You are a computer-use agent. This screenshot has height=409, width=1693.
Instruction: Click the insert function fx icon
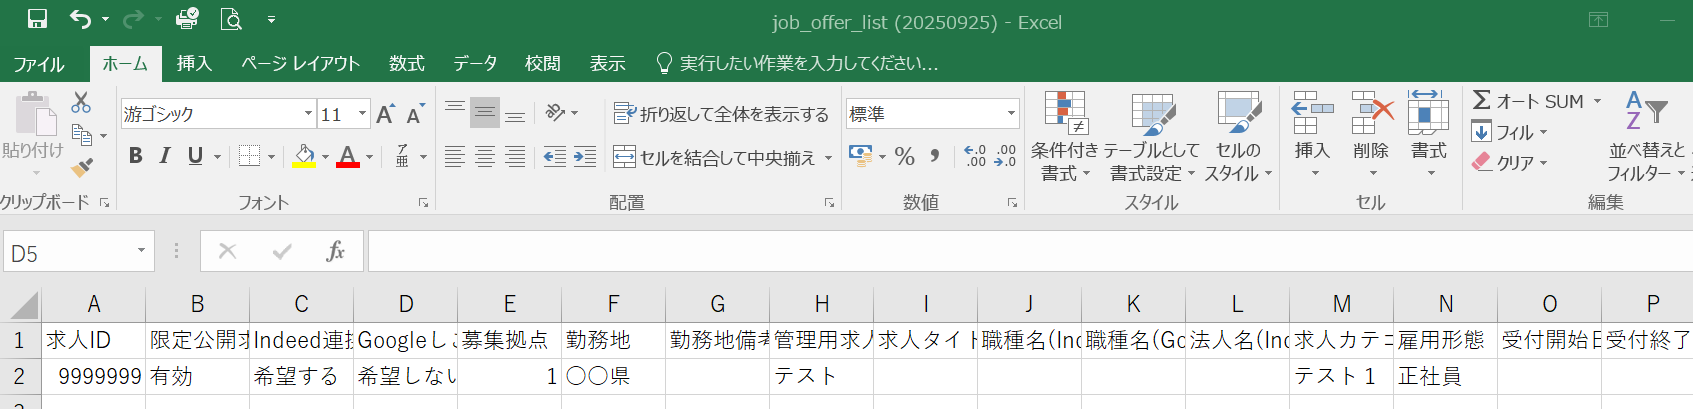tap(335, 251)
